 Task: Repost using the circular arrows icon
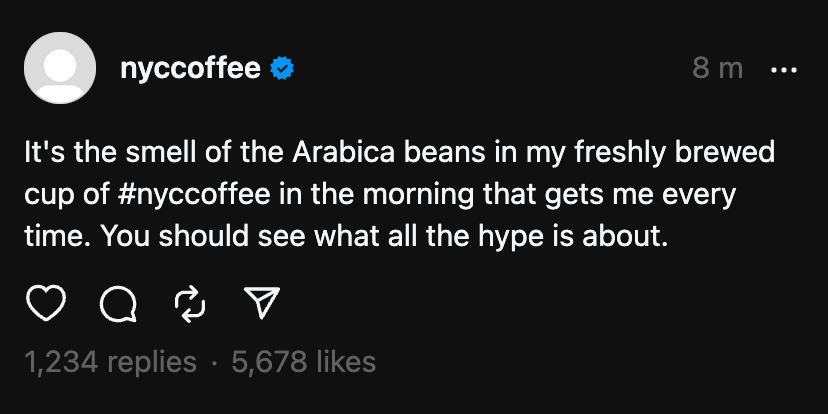point(190,304)
